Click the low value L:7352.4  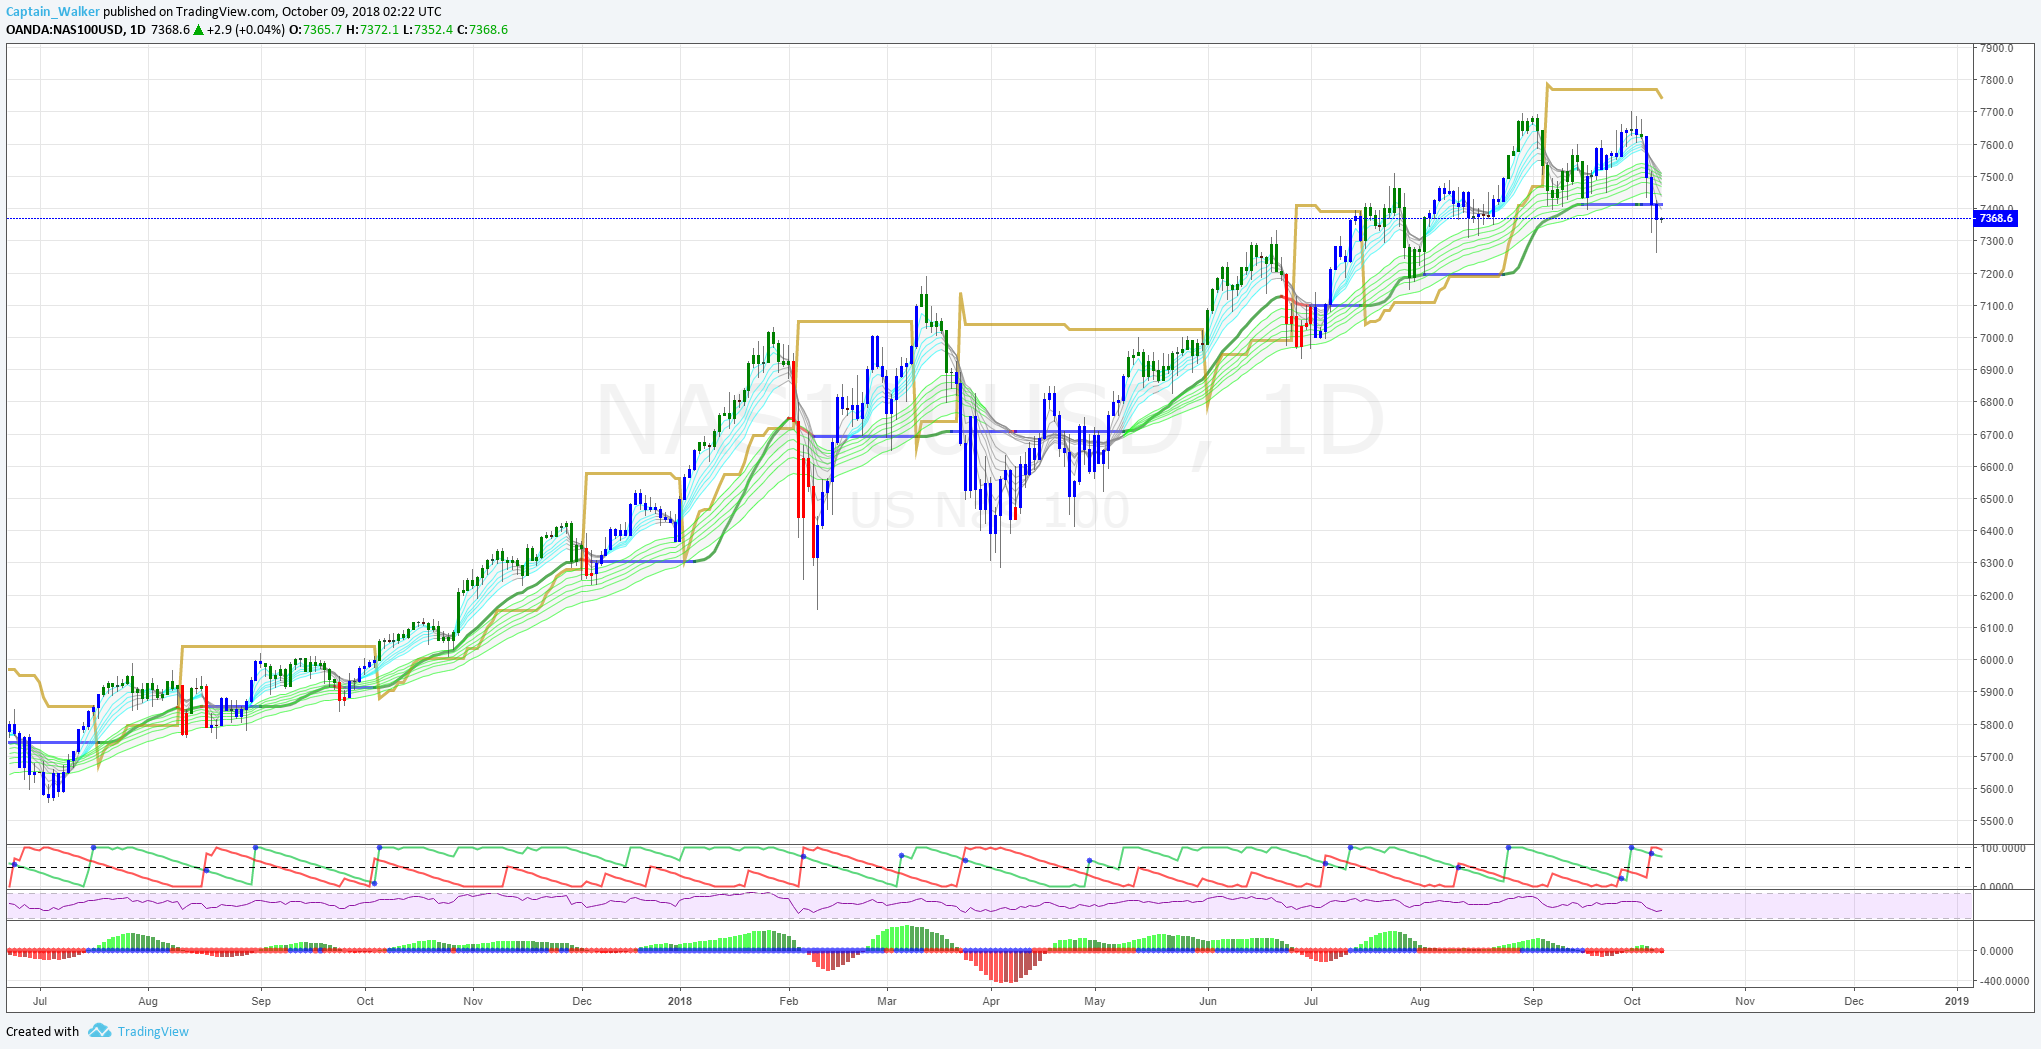(428, 30)
